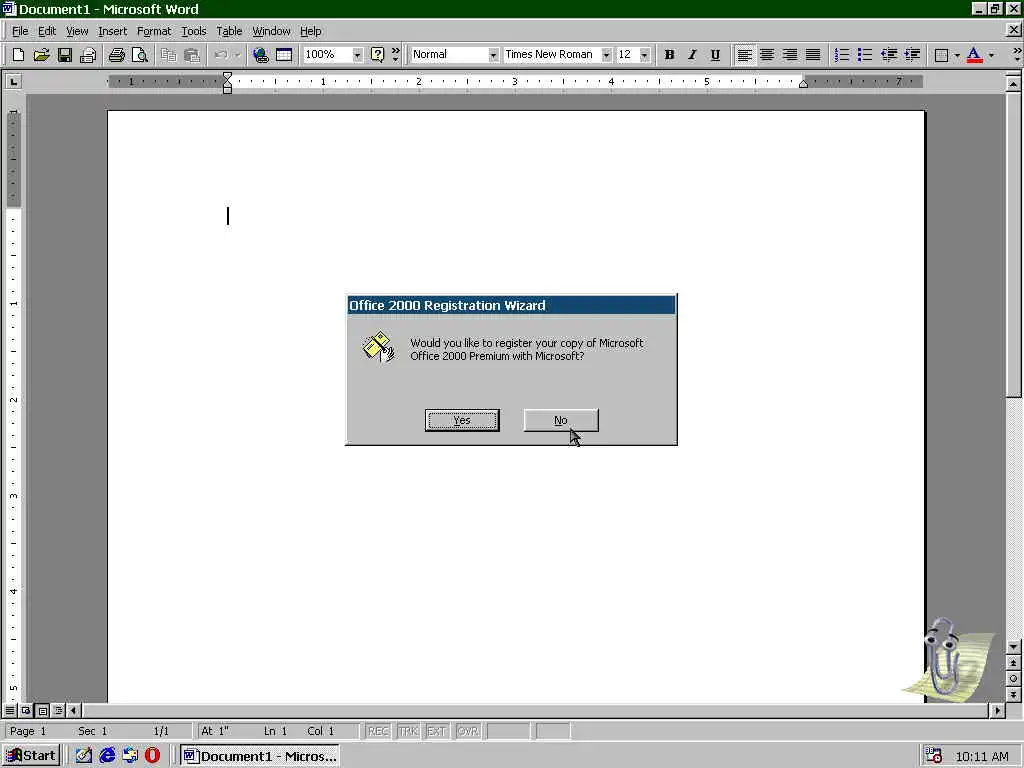This screenshot has height=768, width=1024.
Task: Decrease the paragraph indent
Action: pyautogui.click(x=888, y=55)
